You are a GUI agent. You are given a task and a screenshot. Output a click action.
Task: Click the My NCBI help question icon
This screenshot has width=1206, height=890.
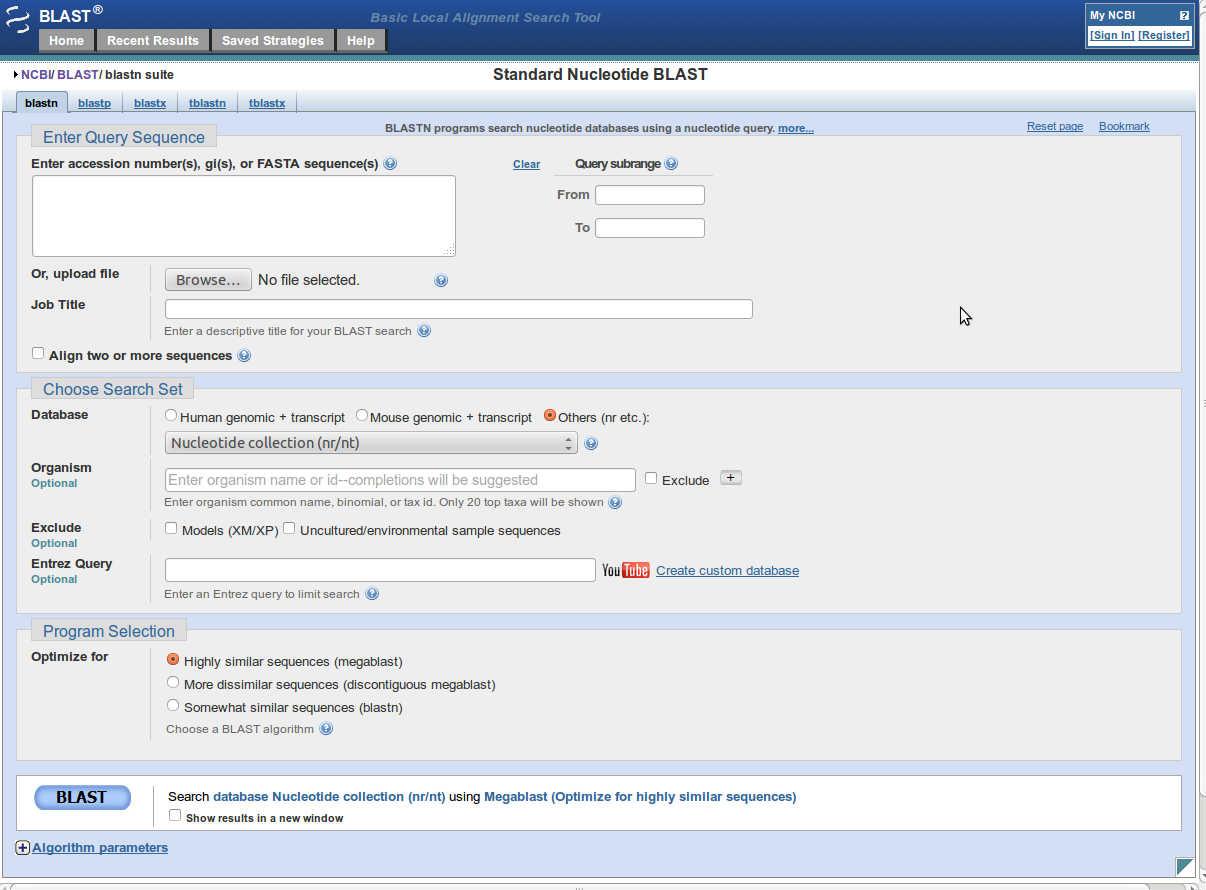(1184, 16)
